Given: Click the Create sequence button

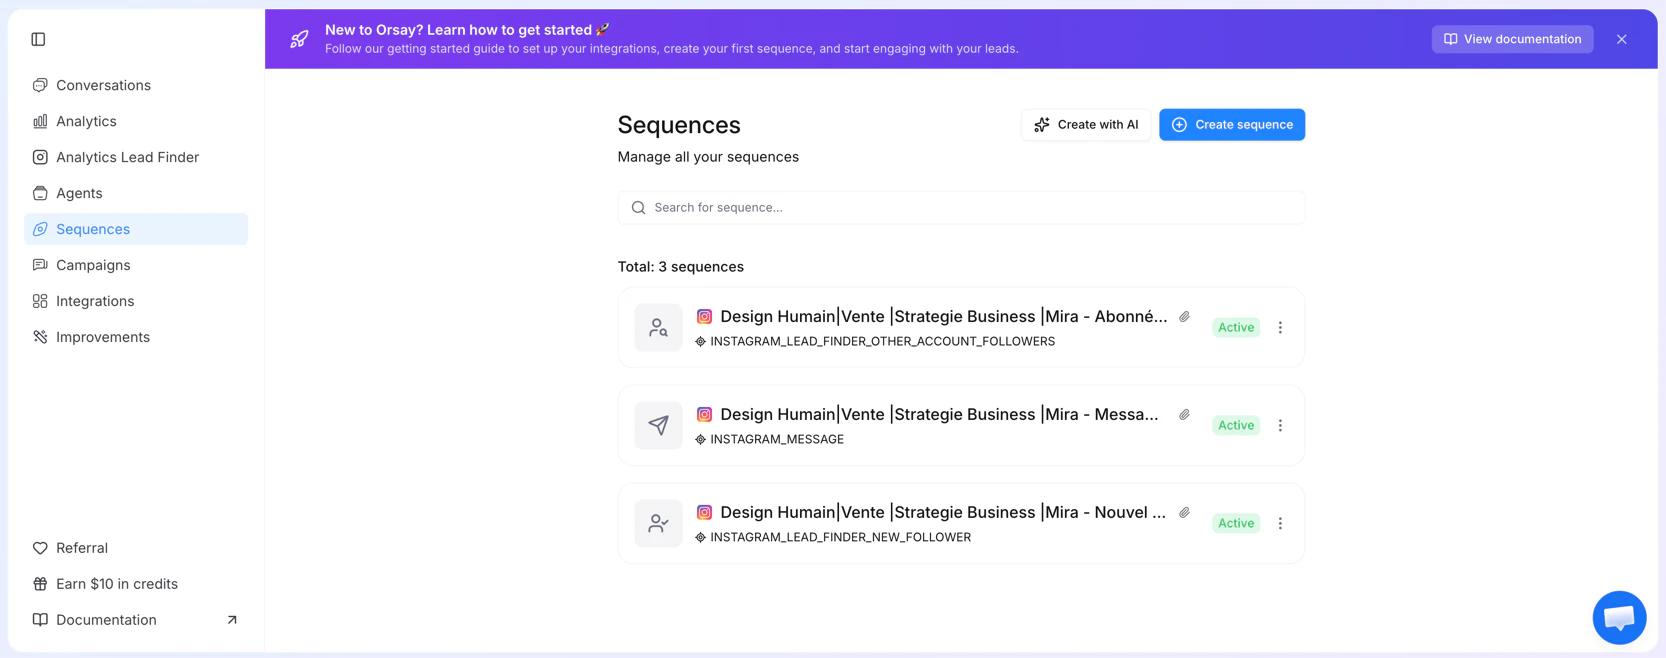Looking at the screenshot, I should click(1231, 125).
